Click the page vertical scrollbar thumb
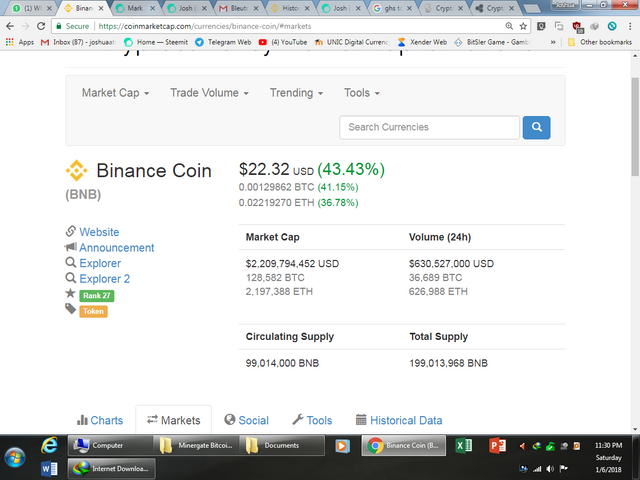The width and height of the screenshot is (640, 480). [x=635, y=127]
